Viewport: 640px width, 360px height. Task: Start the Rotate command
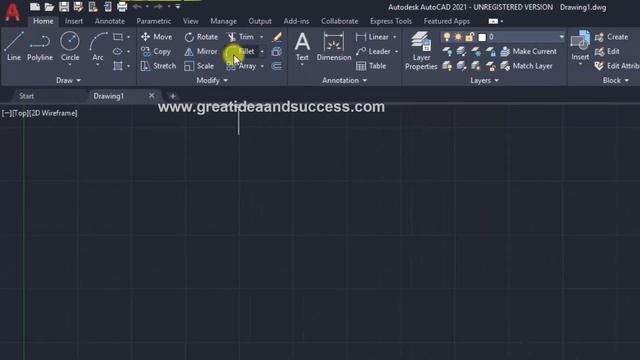[x=201, y=37]
